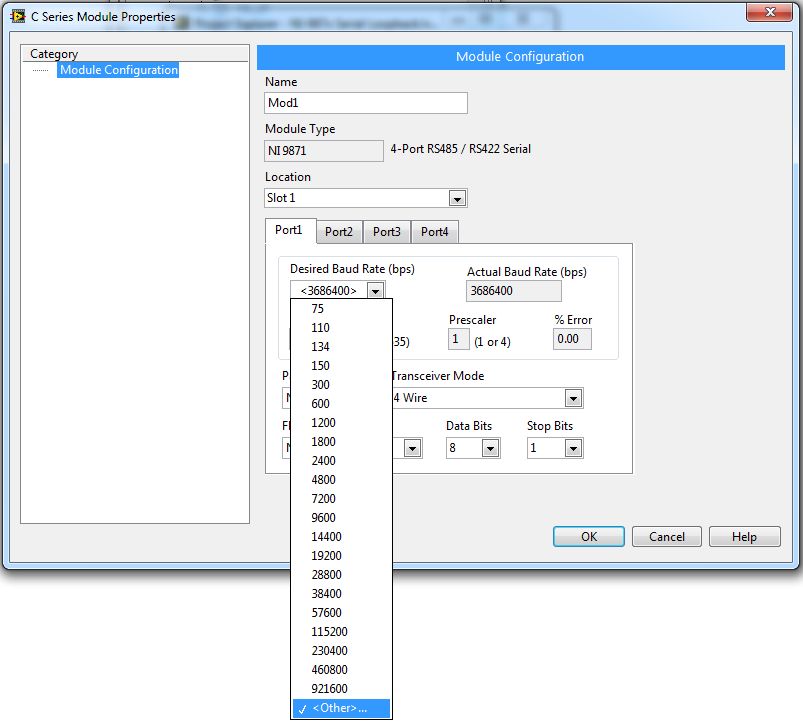The width and height of the screenshot is (803, 722).
Task: Open Help for module properties
Action: point(745,537)
